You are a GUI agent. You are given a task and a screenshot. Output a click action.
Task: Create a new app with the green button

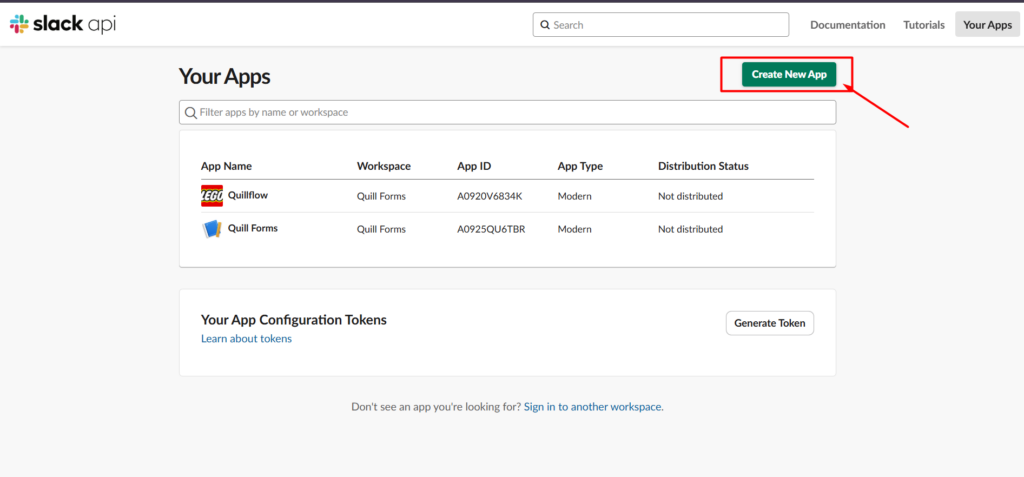point(789,74)
